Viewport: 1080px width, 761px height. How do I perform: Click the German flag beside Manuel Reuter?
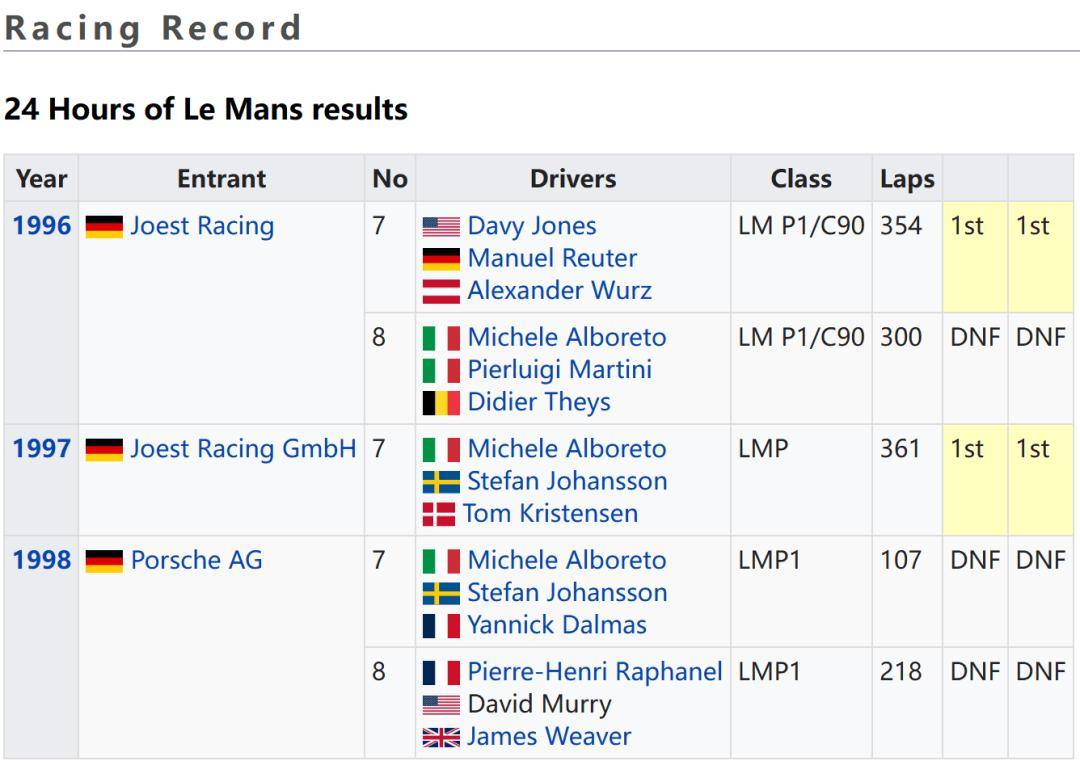click(441, 259)
